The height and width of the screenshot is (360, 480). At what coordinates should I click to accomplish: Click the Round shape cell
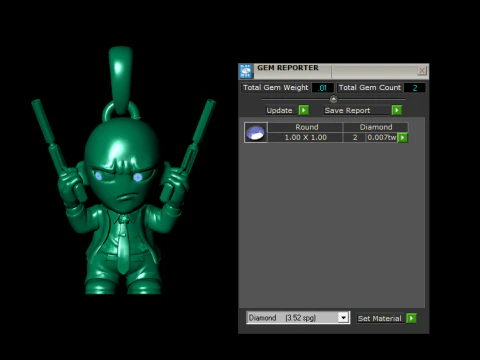pos(305,127)
